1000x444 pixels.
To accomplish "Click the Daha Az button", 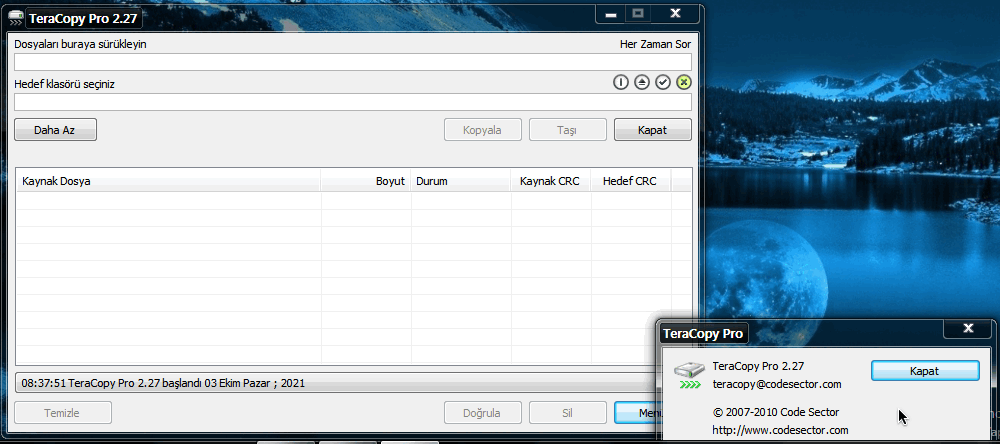I will tap(55, 130).
